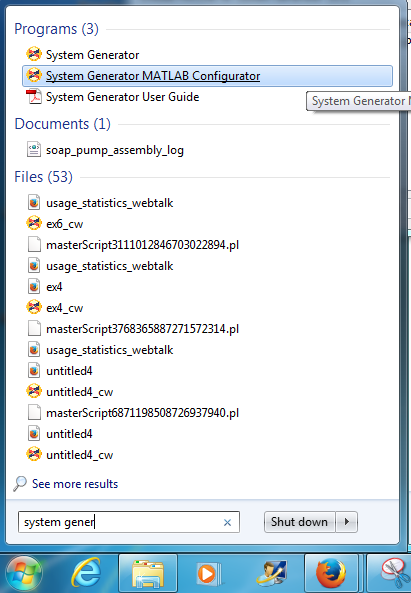
Task: Click the Programs (3) group header
Action: pos(56,29)
